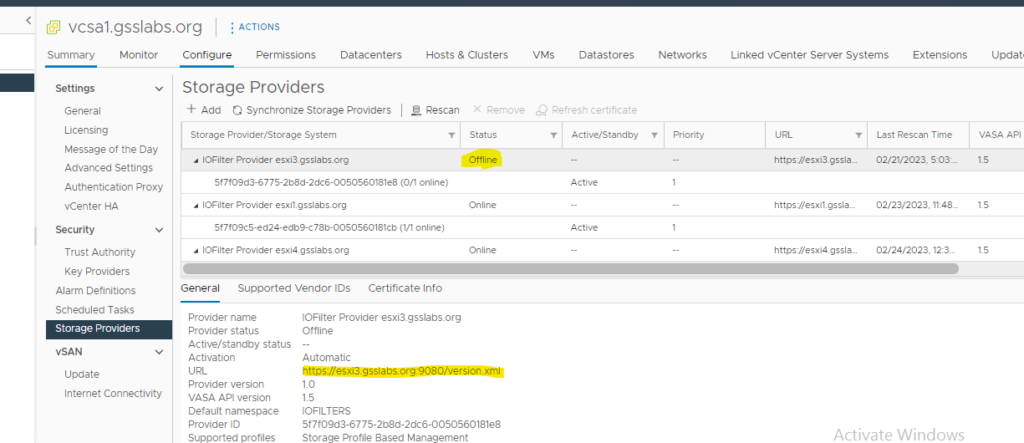Screen dimensions: 1024x443
Task: Collapse IOFilter Provider esxi3.gsslabs.org row
Action: click(197, 161)
